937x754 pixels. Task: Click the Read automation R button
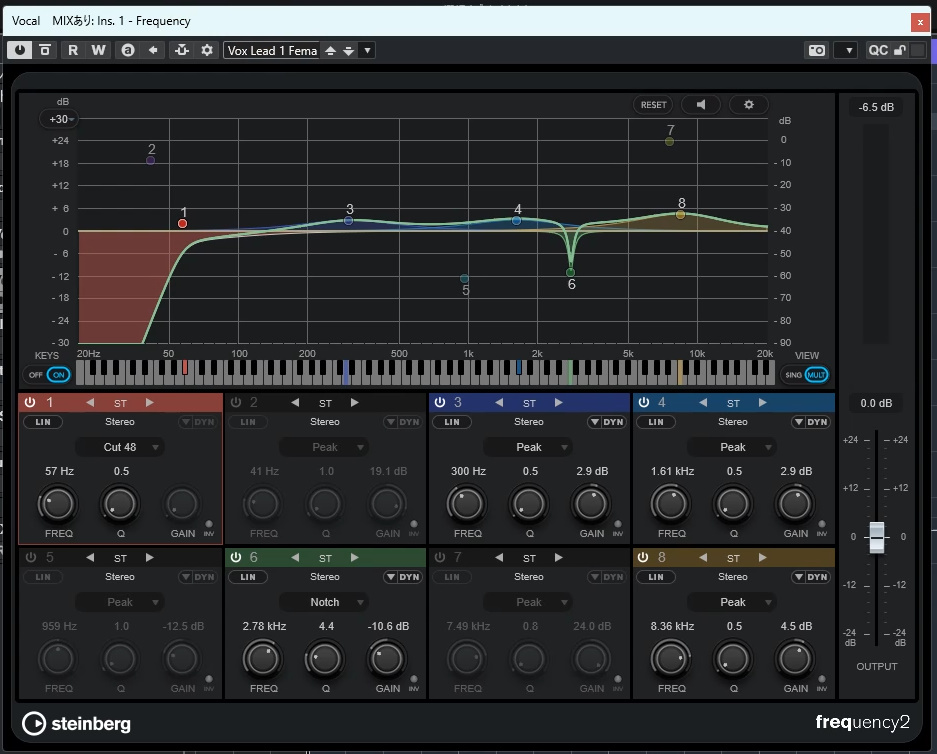coord(73,50)
